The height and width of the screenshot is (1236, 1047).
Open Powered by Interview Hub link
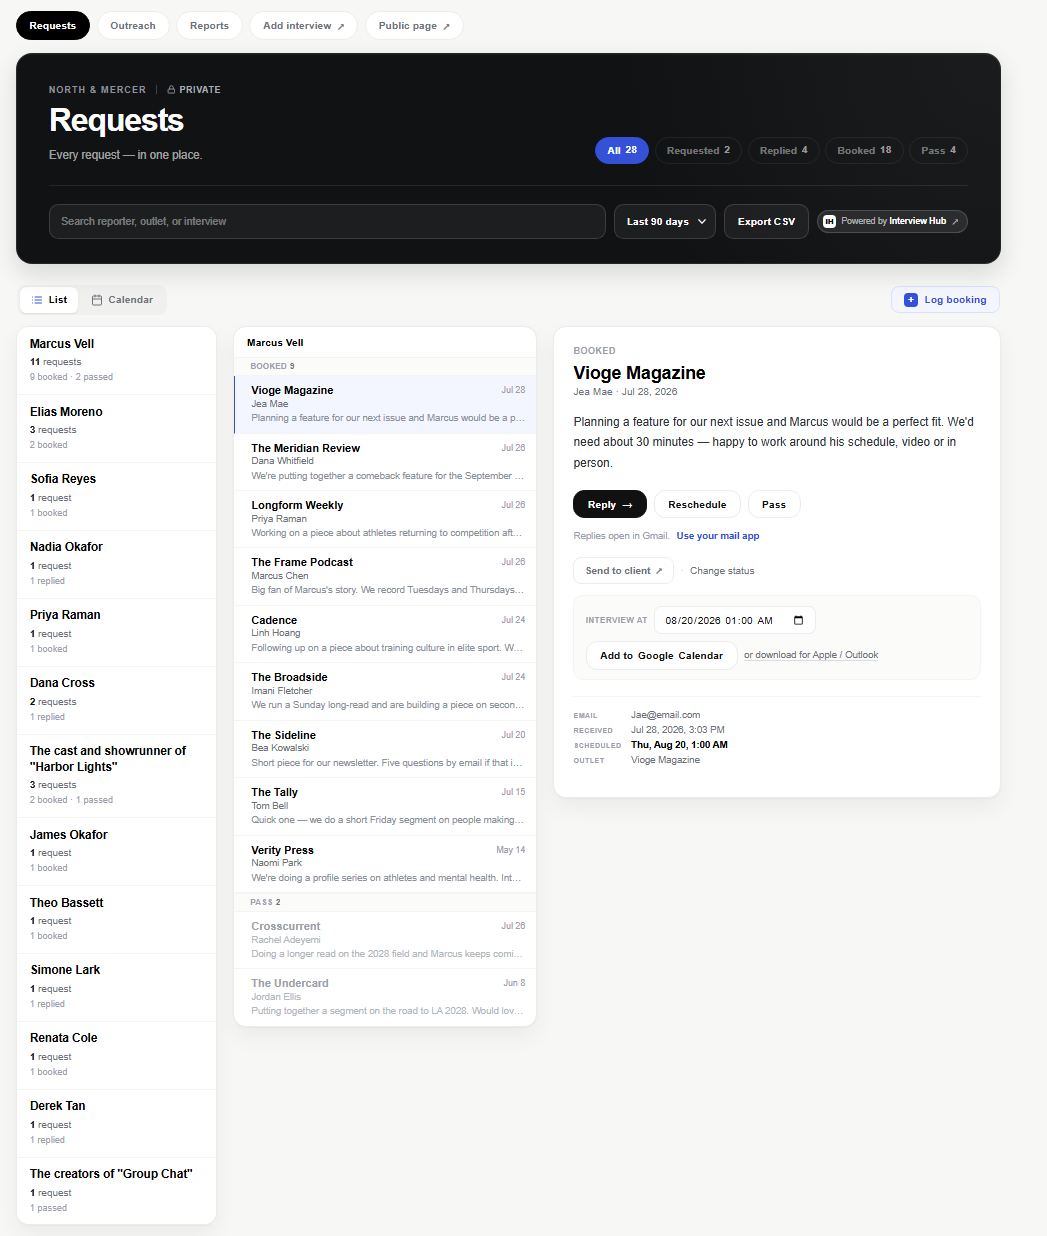click(892, 221)
